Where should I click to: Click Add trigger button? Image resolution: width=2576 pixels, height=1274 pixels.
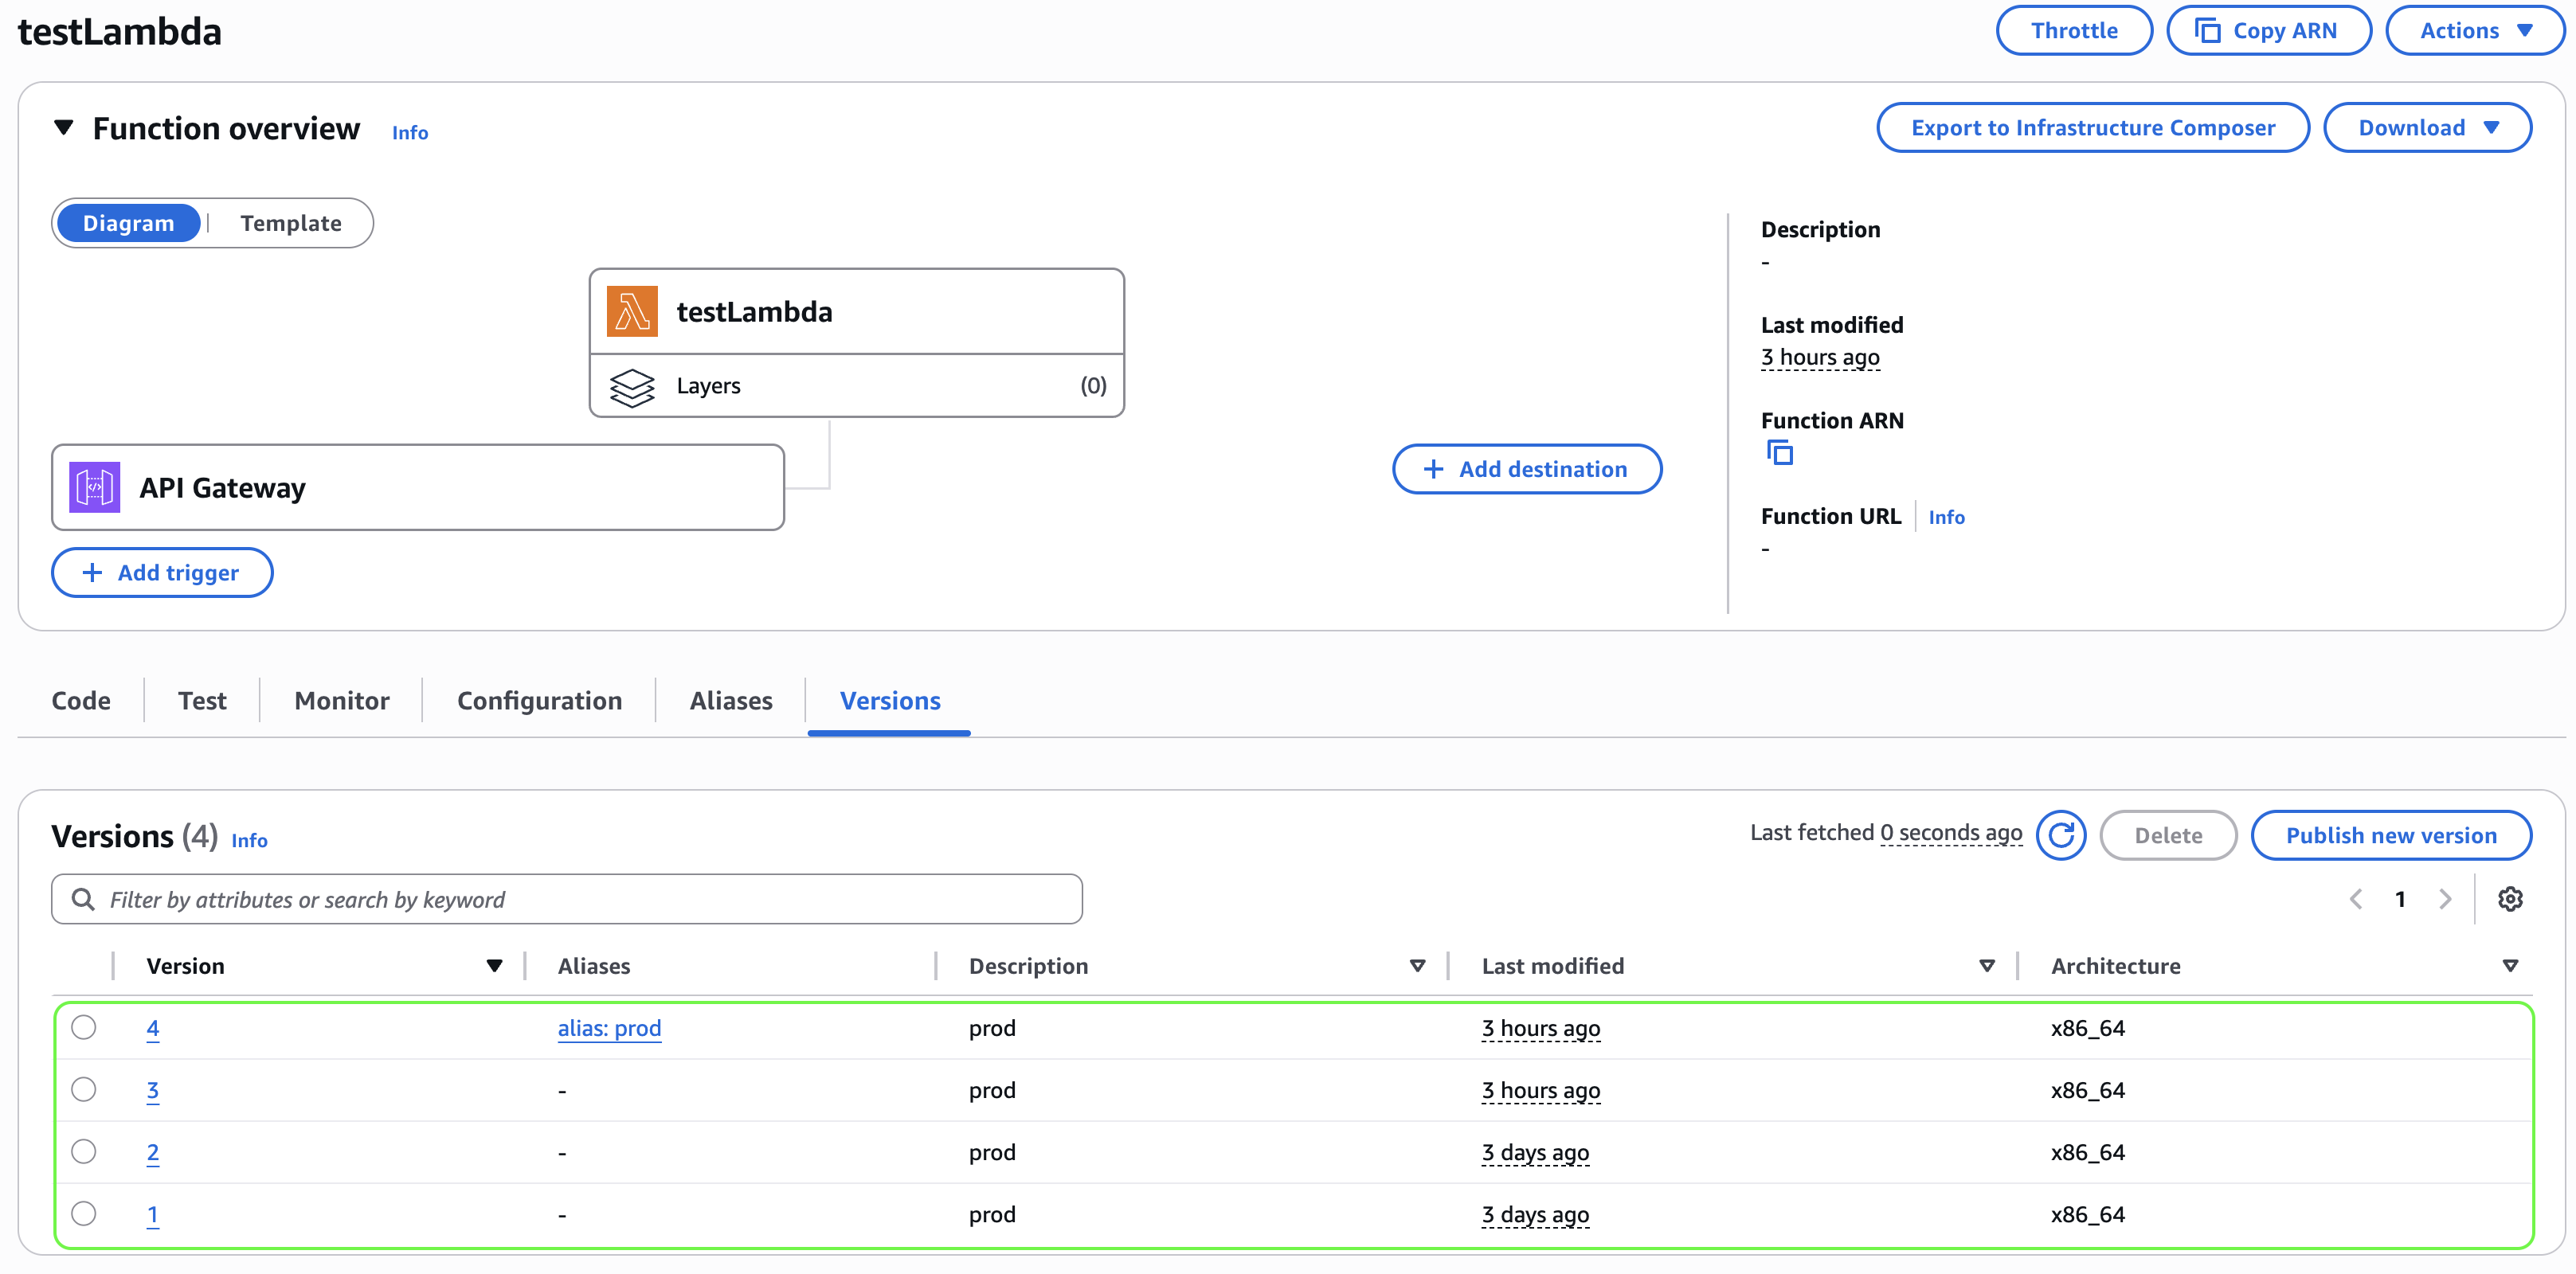[162, 573]
